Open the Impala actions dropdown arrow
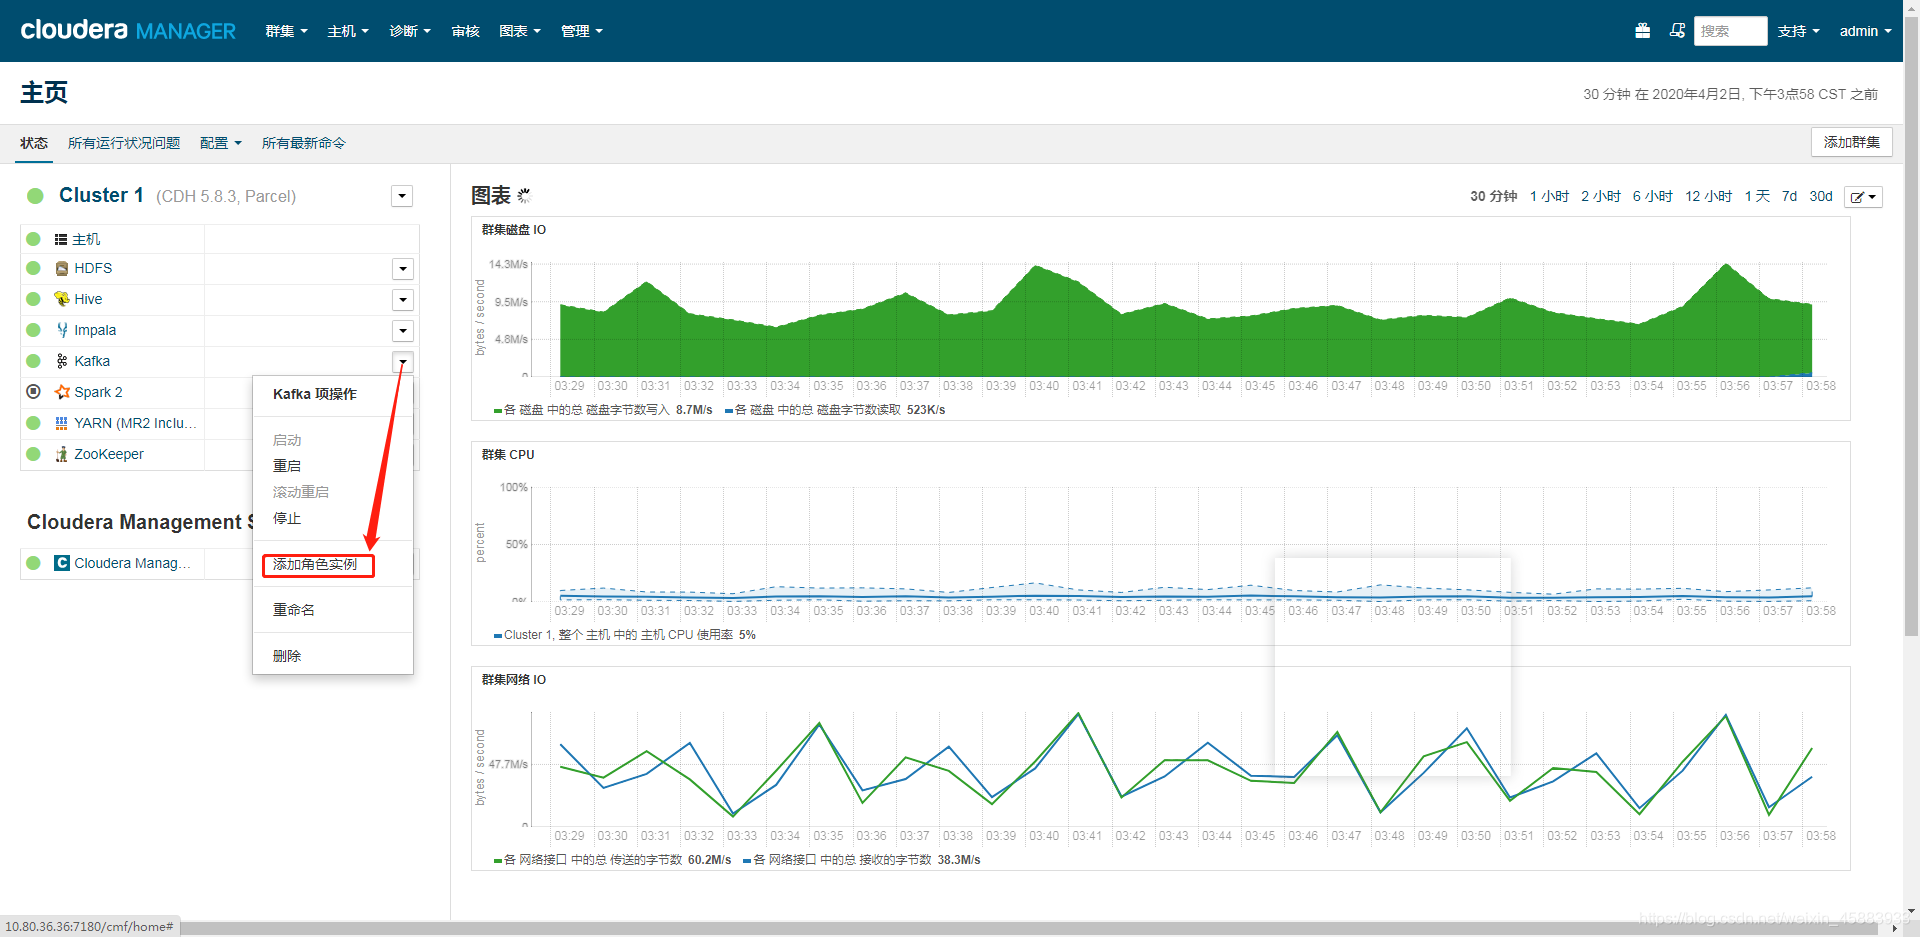1920x937 pixels. tap(402, 330)
